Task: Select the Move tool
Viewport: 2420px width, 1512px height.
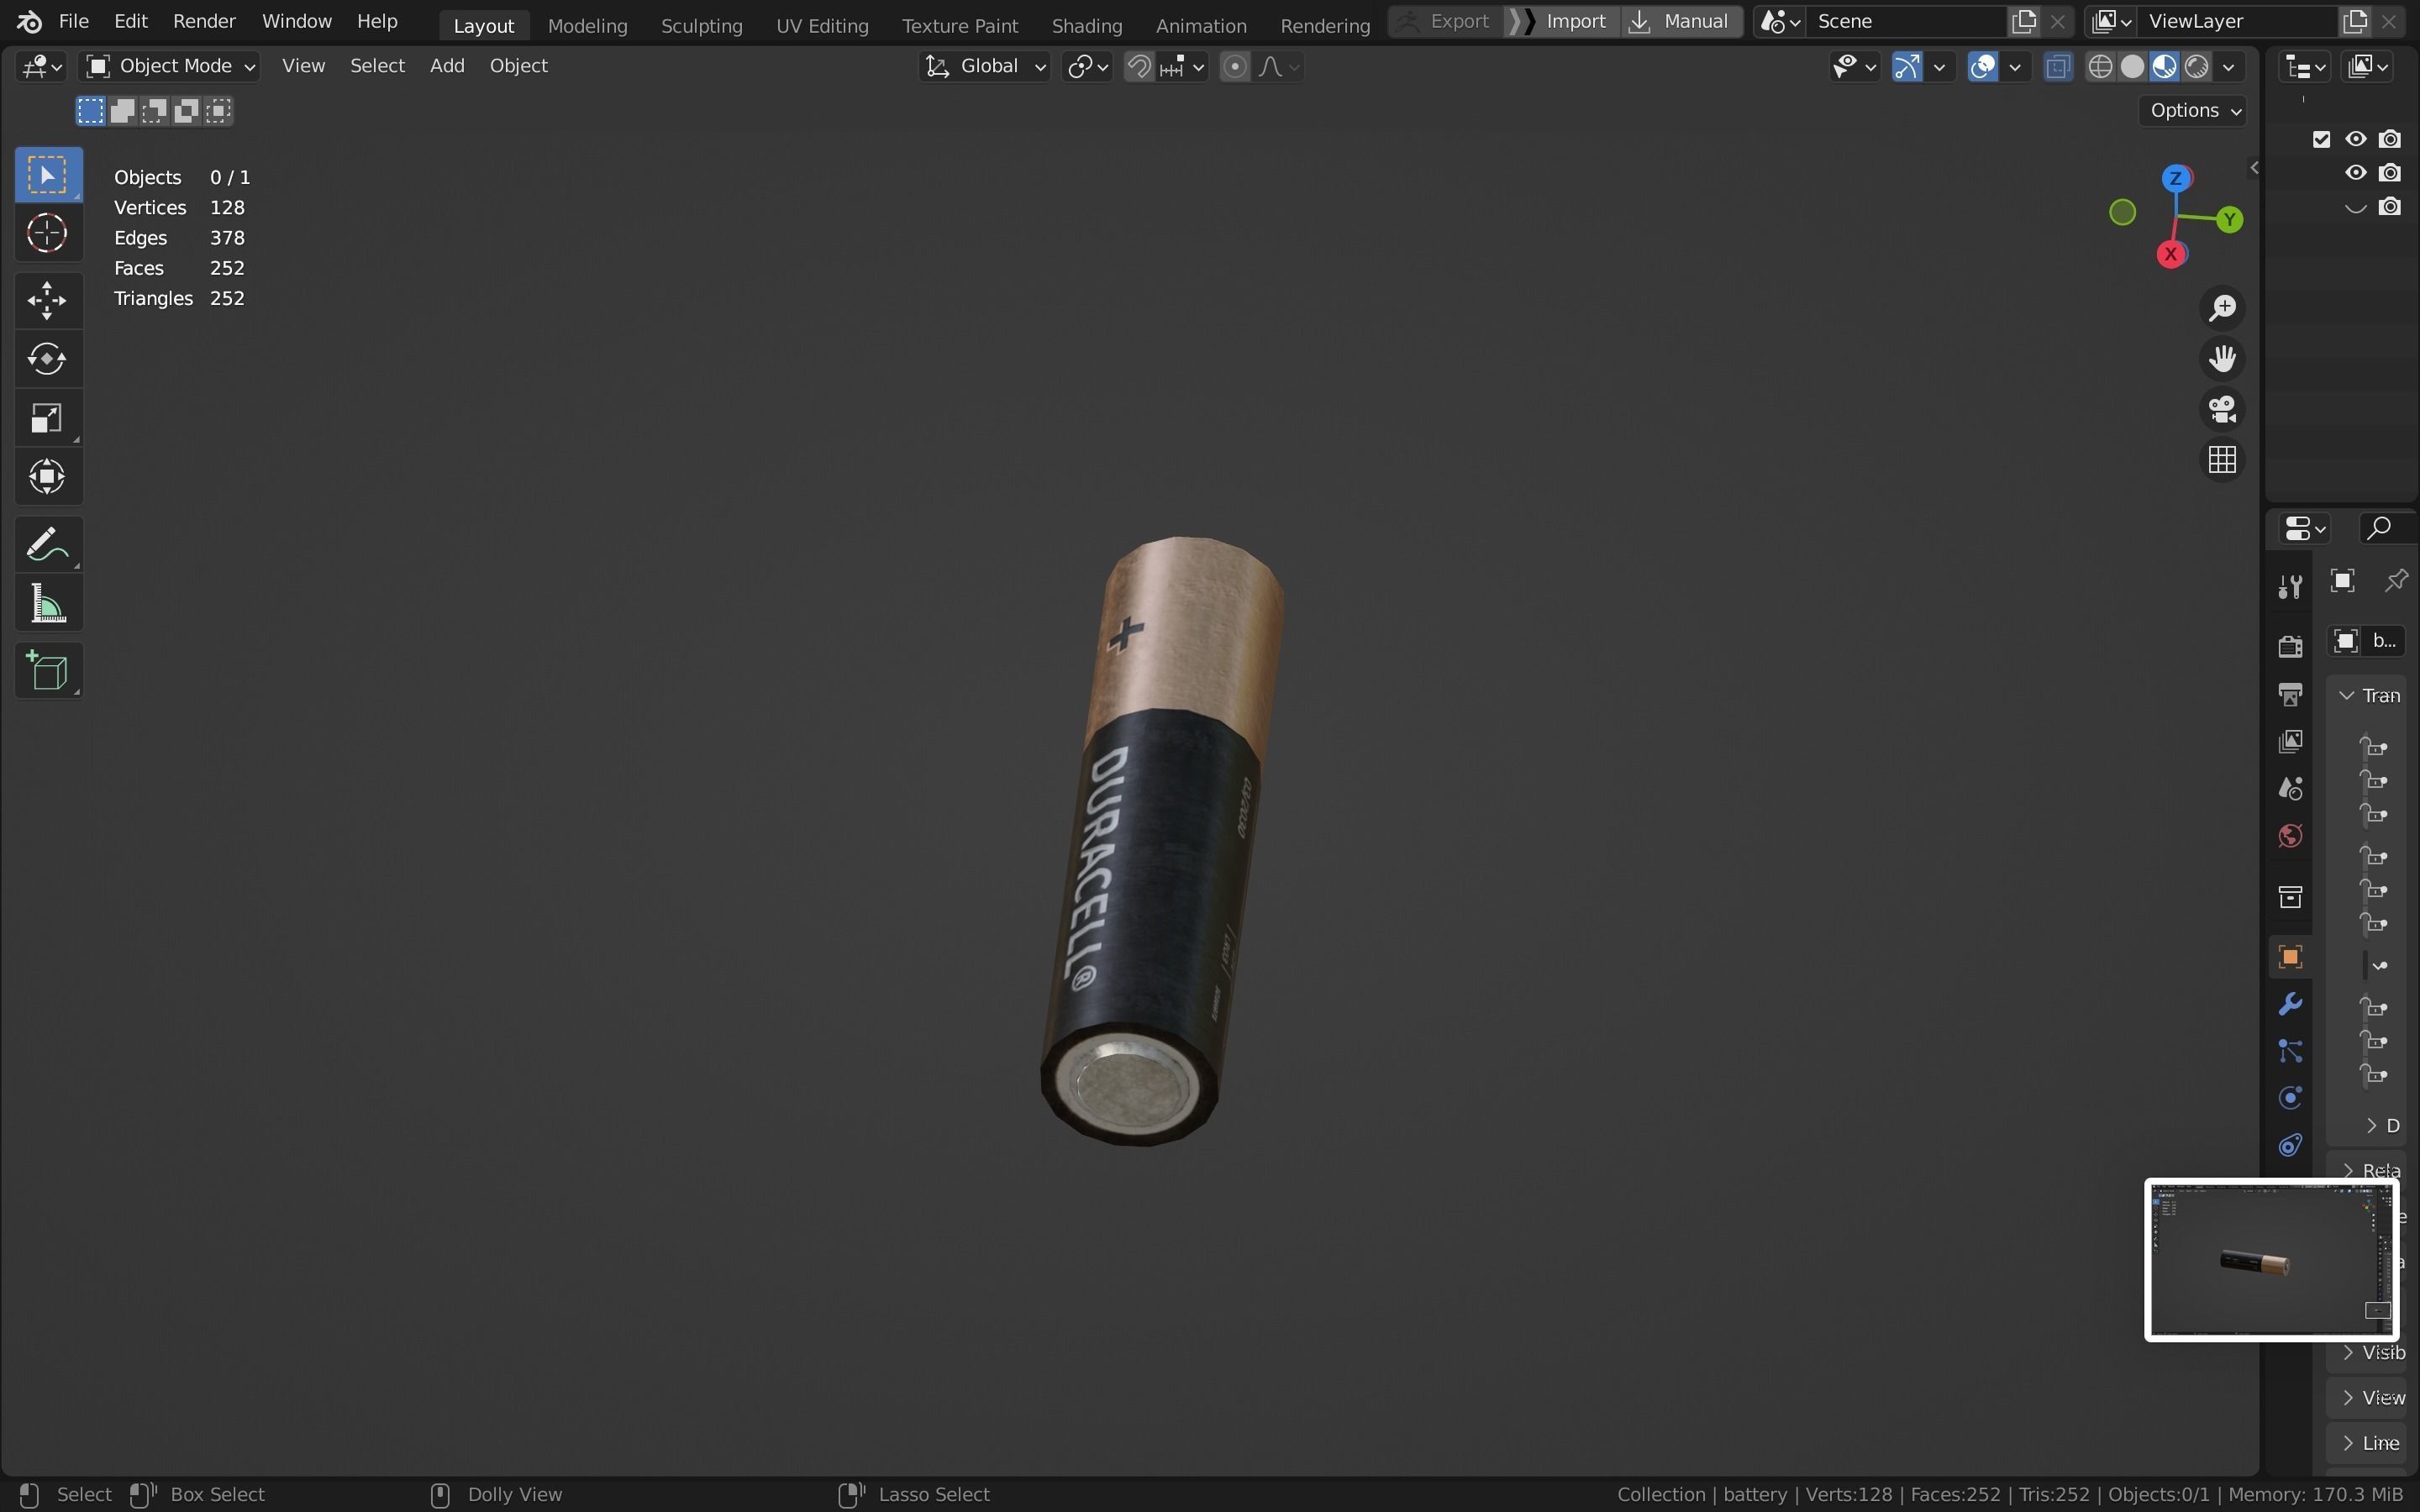Action: coord(48,300)
